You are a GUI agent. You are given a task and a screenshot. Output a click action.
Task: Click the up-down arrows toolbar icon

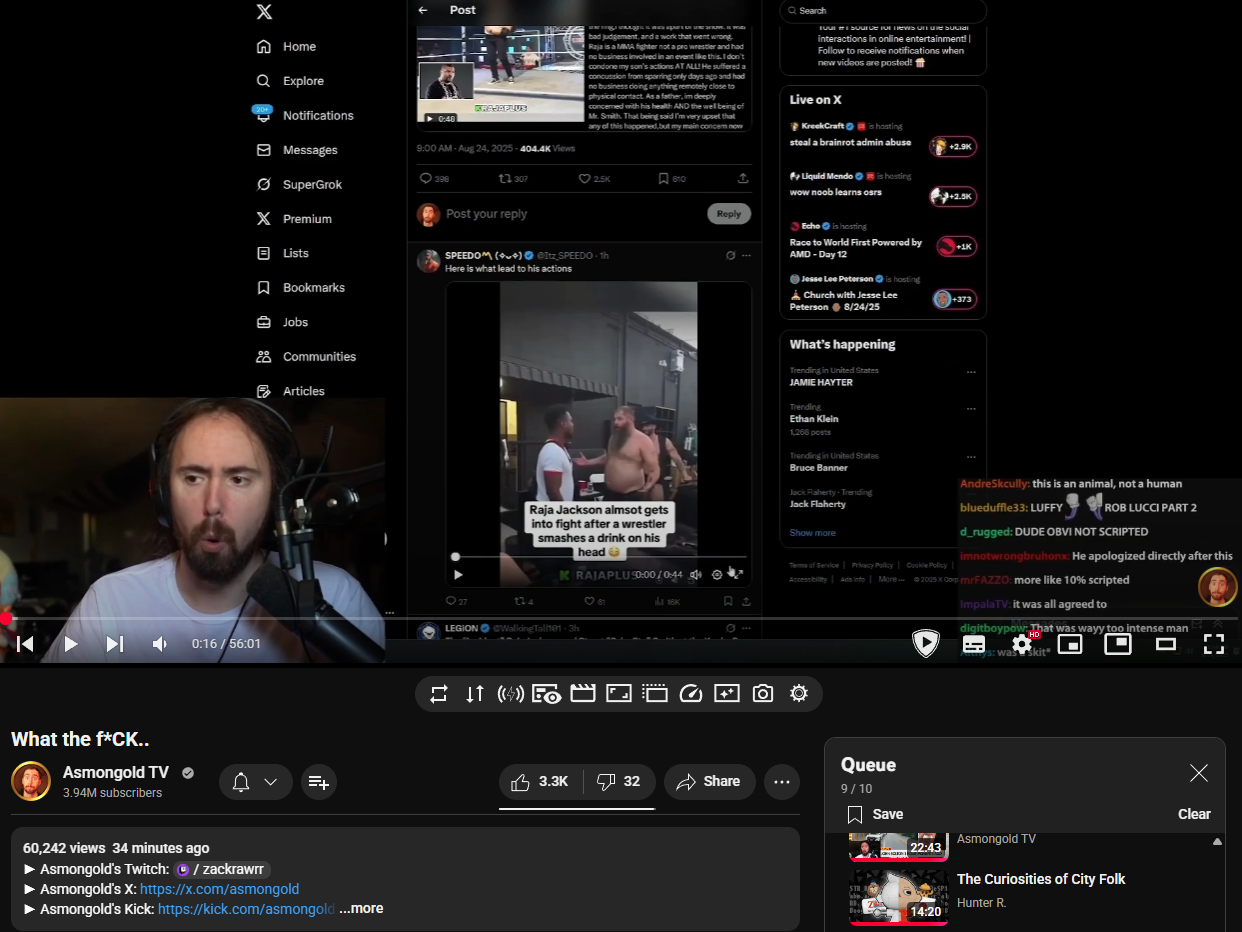click(x=475, y=694)
